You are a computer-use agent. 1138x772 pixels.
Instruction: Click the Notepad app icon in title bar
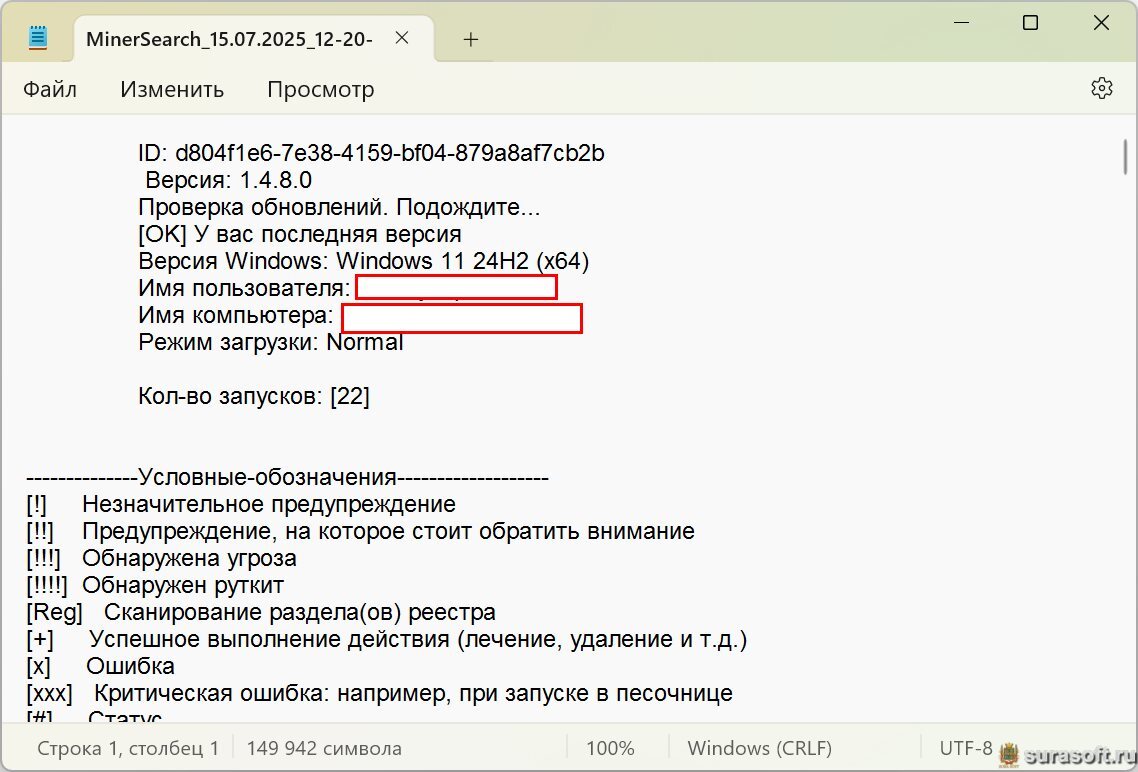click(38, 38)
